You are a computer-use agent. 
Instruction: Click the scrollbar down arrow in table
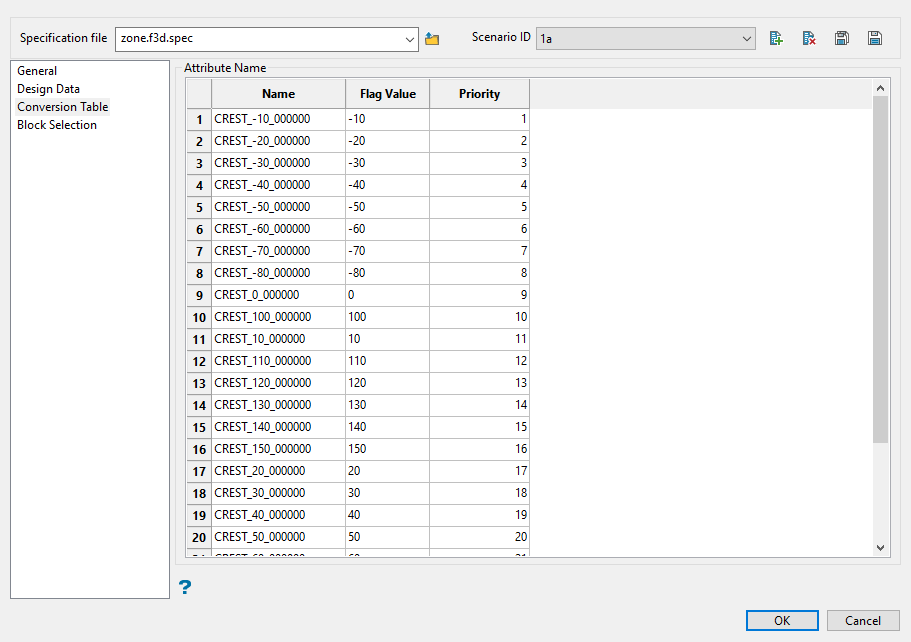tap(881, 547)
